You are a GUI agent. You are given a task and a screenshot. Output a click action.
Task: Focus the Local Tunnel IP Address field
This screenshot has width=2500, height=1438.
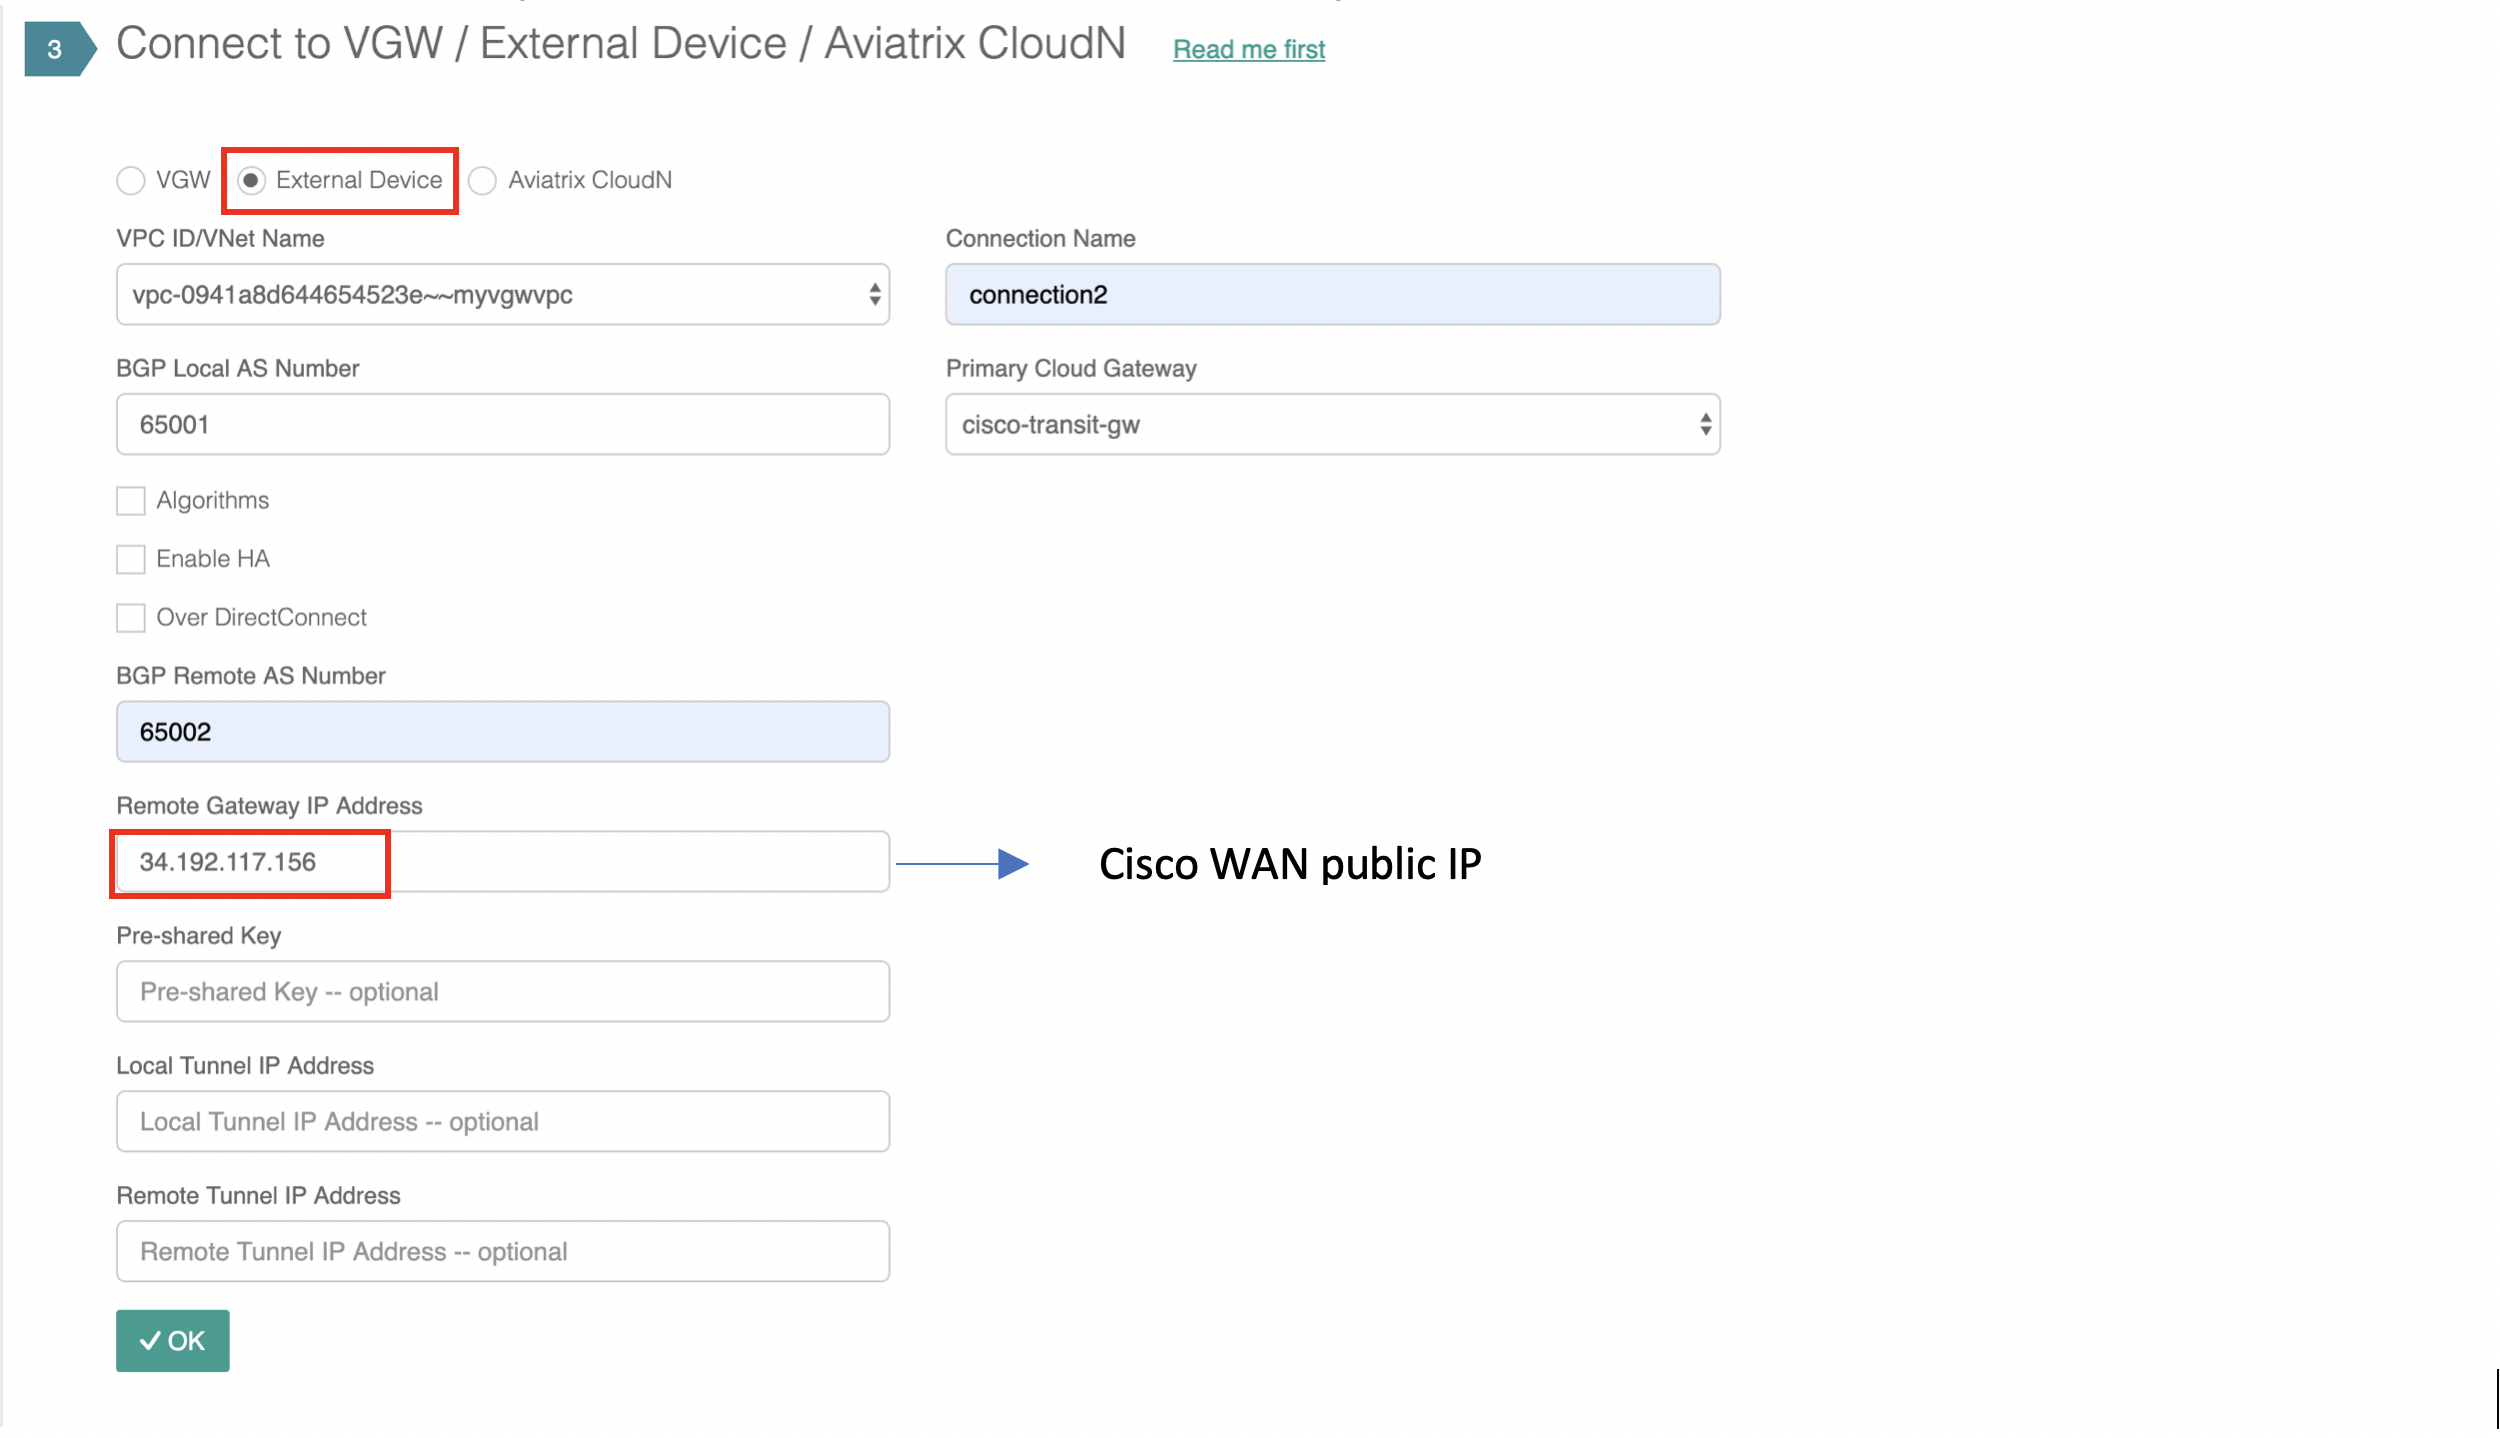pyautogui.click(x=503, y=1122)
